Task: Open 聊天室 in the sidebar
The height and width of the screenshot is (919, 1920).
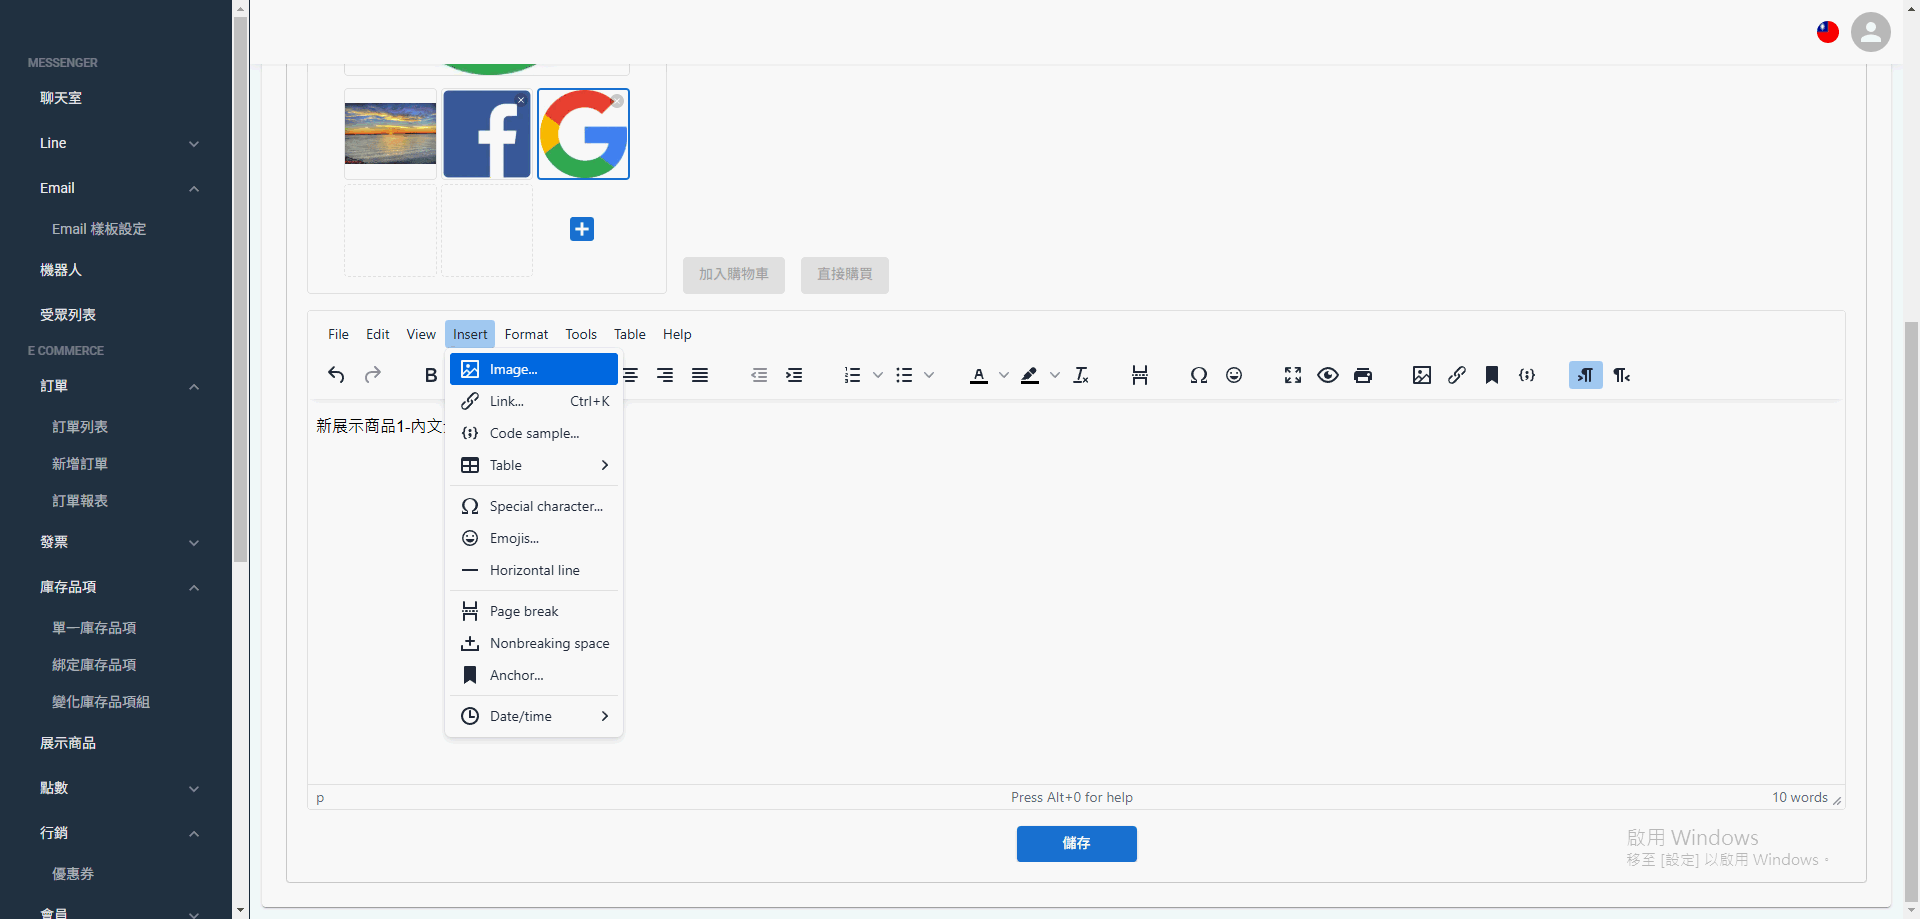Action: point(61,98)
